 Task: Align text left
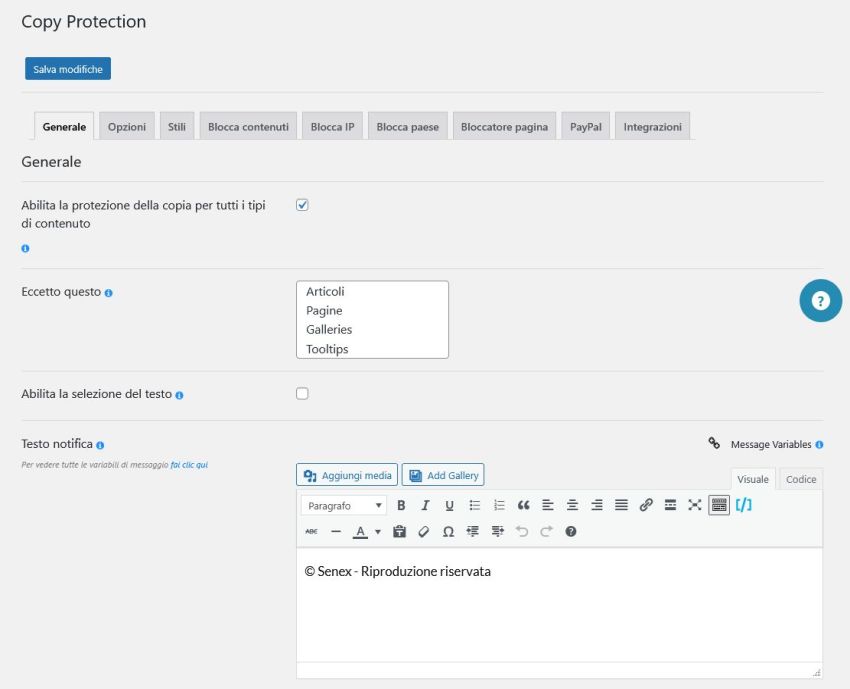click(548, 505)
